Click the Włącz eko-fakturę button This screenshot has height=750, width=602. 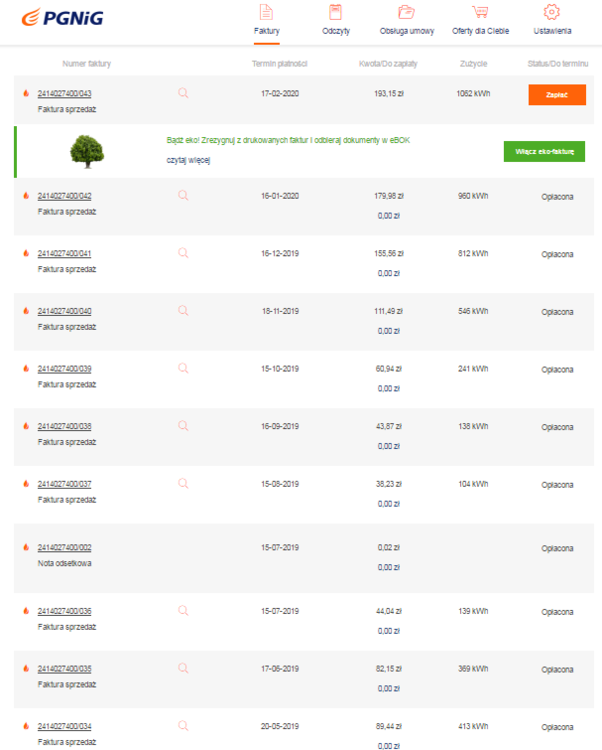pyautogui.click(x=544, y=151)
